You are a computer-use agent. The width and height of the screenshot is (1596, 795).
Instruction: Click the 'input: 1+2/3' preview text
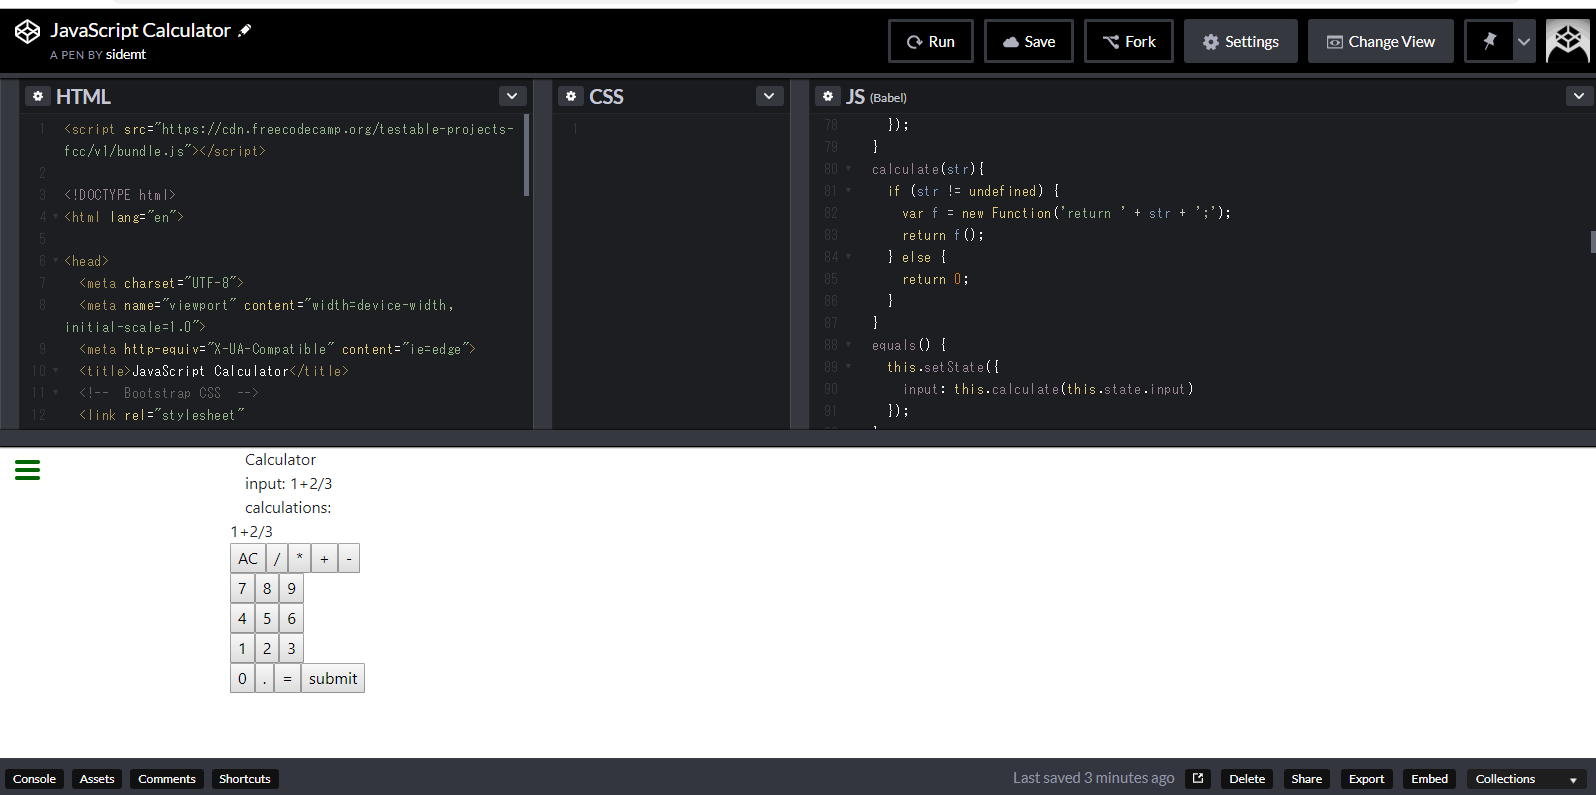(x=289, y=484)
